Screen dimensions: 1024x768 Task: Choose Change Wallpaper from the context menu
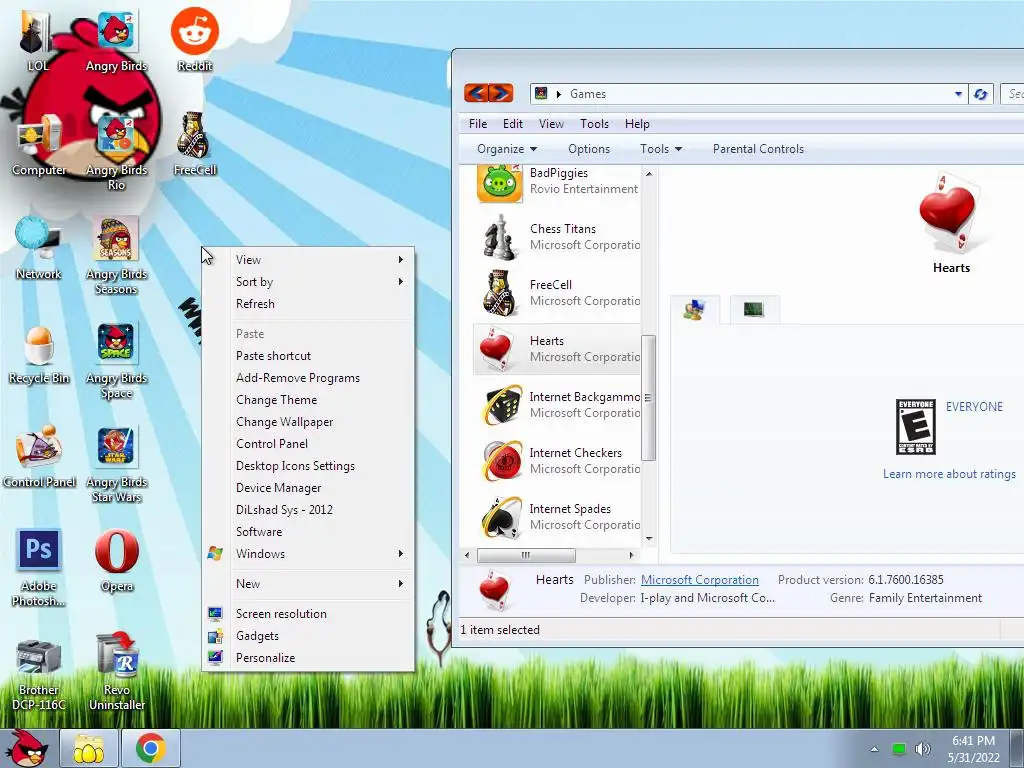(x=308, y=422)
